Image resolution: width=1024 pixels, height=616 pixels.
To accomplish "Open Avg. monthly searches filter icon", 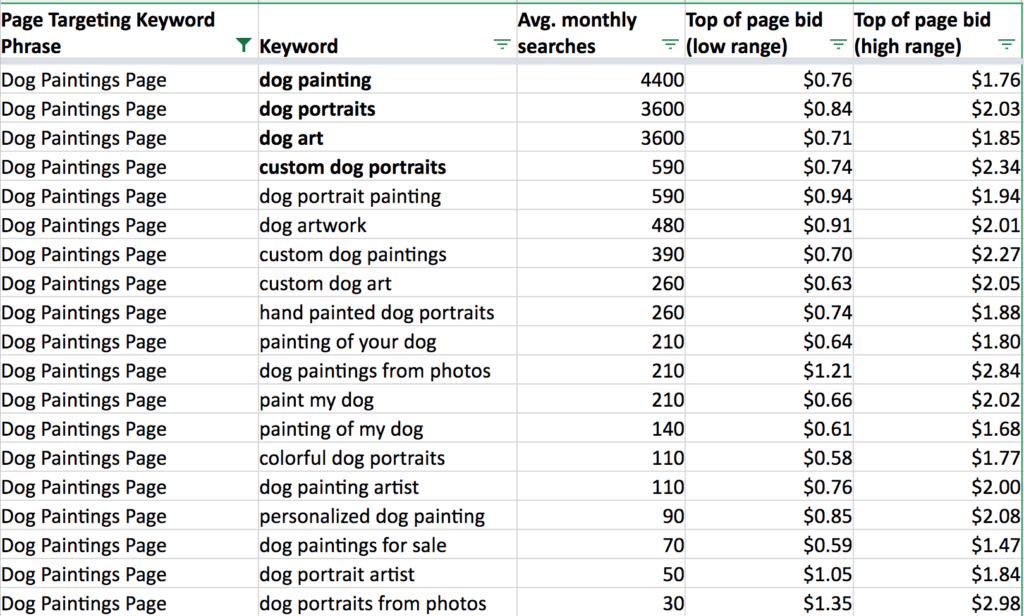I will pyautogui.click(x=669, y=45).
